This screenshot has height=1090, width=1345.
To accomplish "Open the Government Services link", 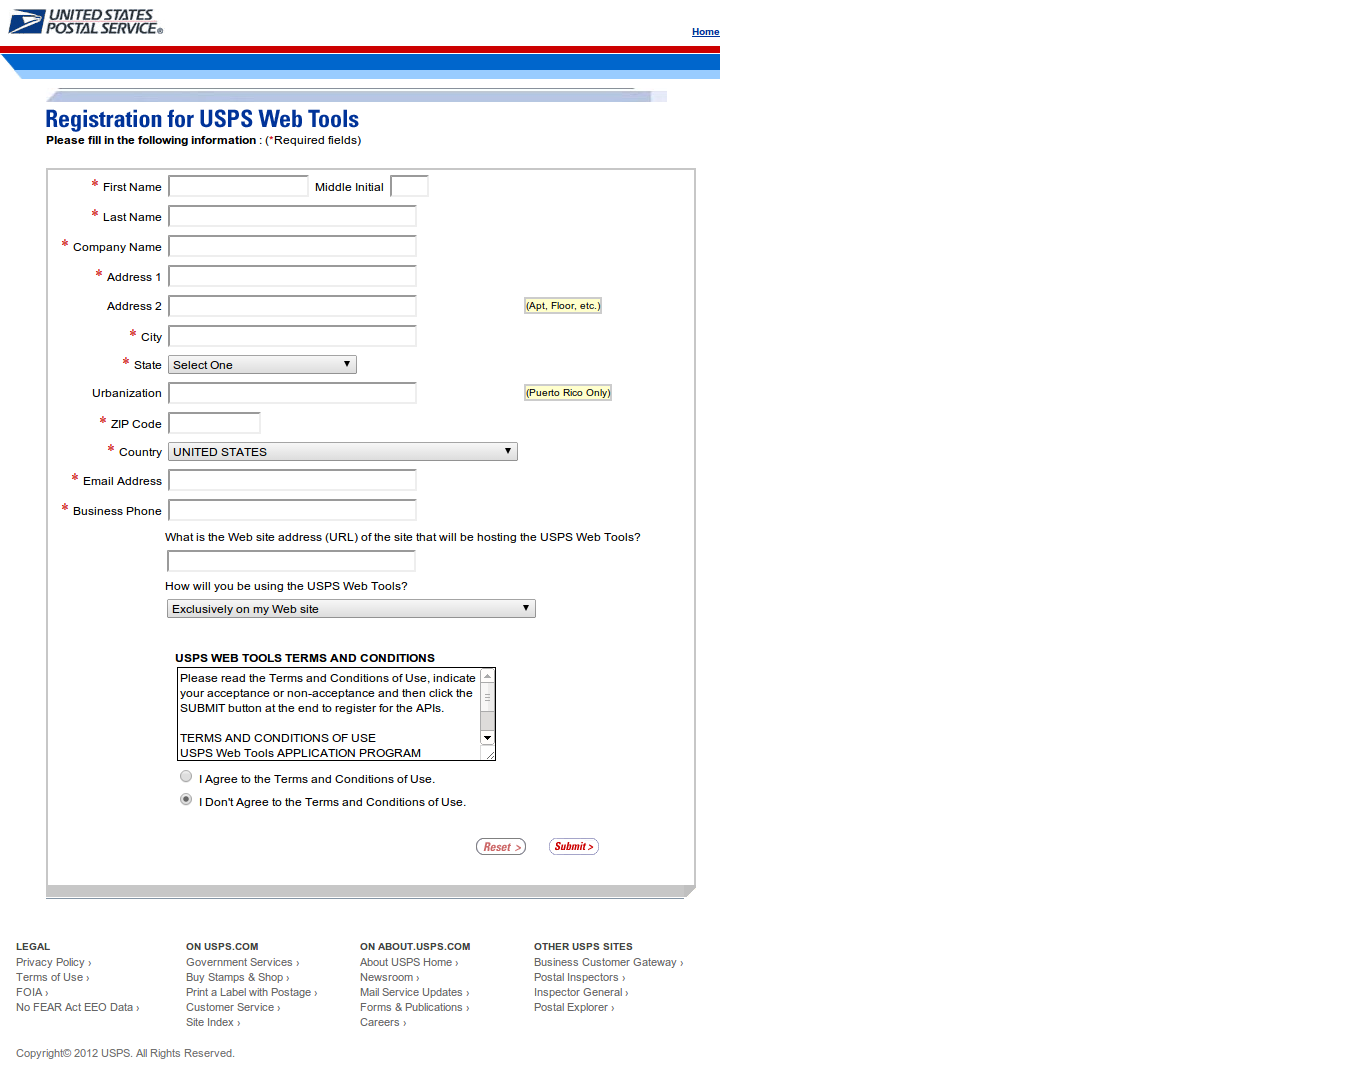I will click(242, 963).
